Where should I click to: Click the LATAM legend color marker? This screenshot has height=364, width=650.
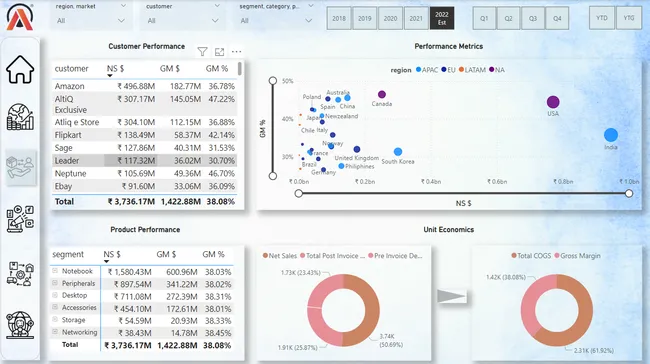[x=461, y=70]
